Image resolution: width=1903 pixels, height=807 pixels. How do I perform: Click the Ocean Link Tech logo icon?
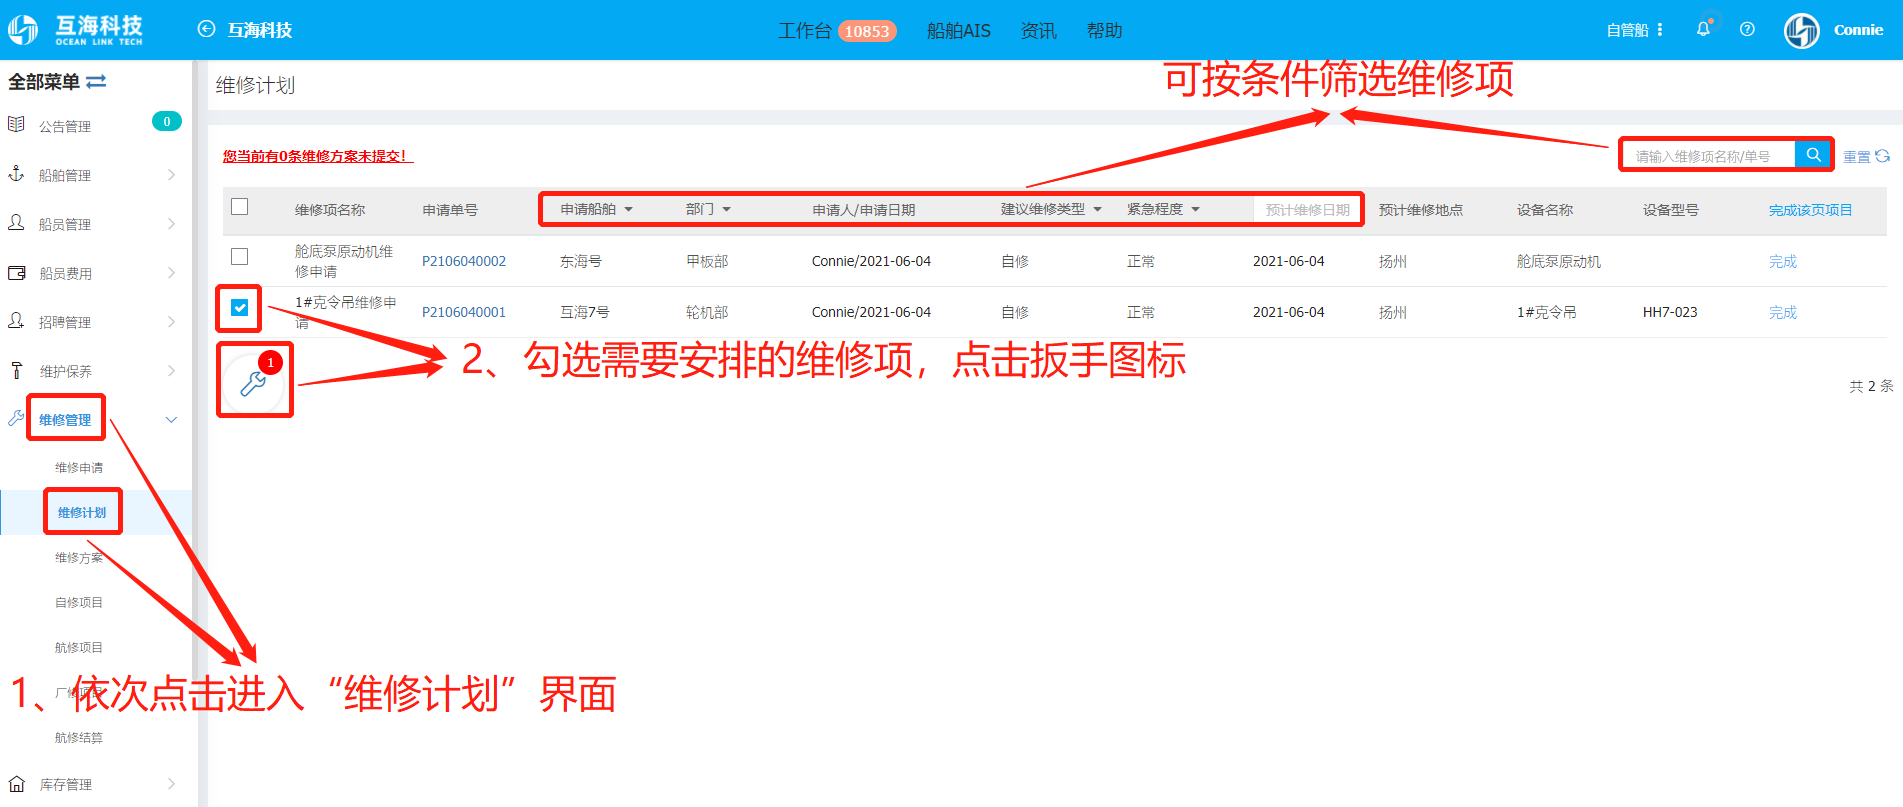(23, 30)
